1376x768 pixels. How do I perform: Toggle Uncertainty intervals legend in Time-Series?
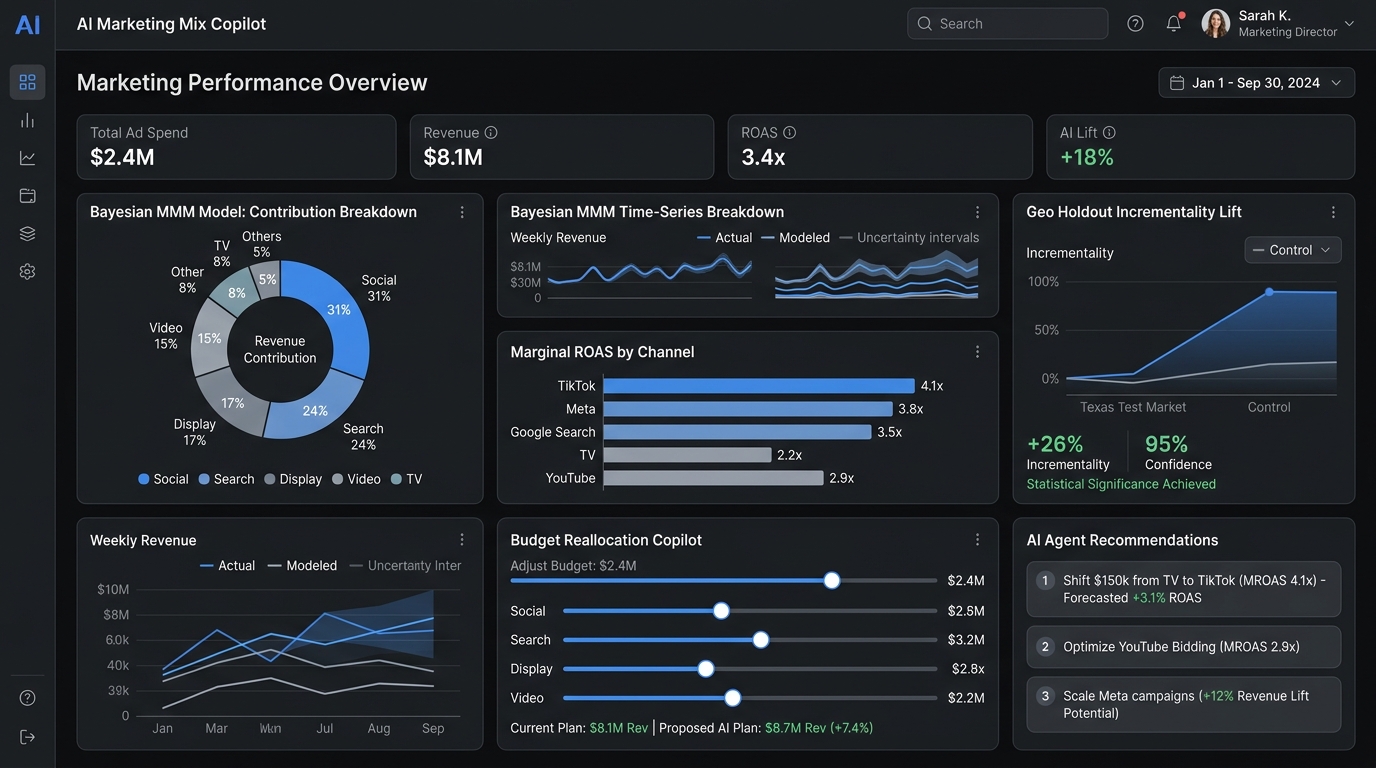(909, 237)
